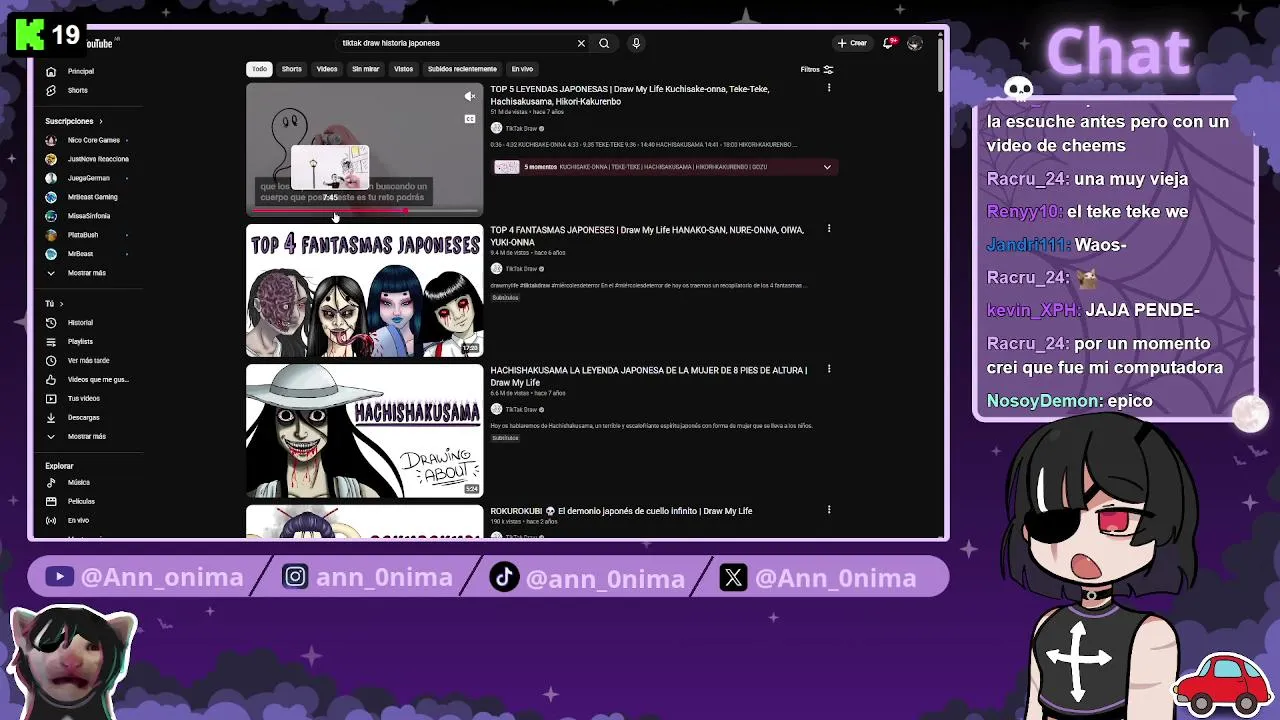Open TOP 4 FANTASMAS JAPONESES video title
The width and height of the screenshot is (1280, 720).
click(647, 236)
